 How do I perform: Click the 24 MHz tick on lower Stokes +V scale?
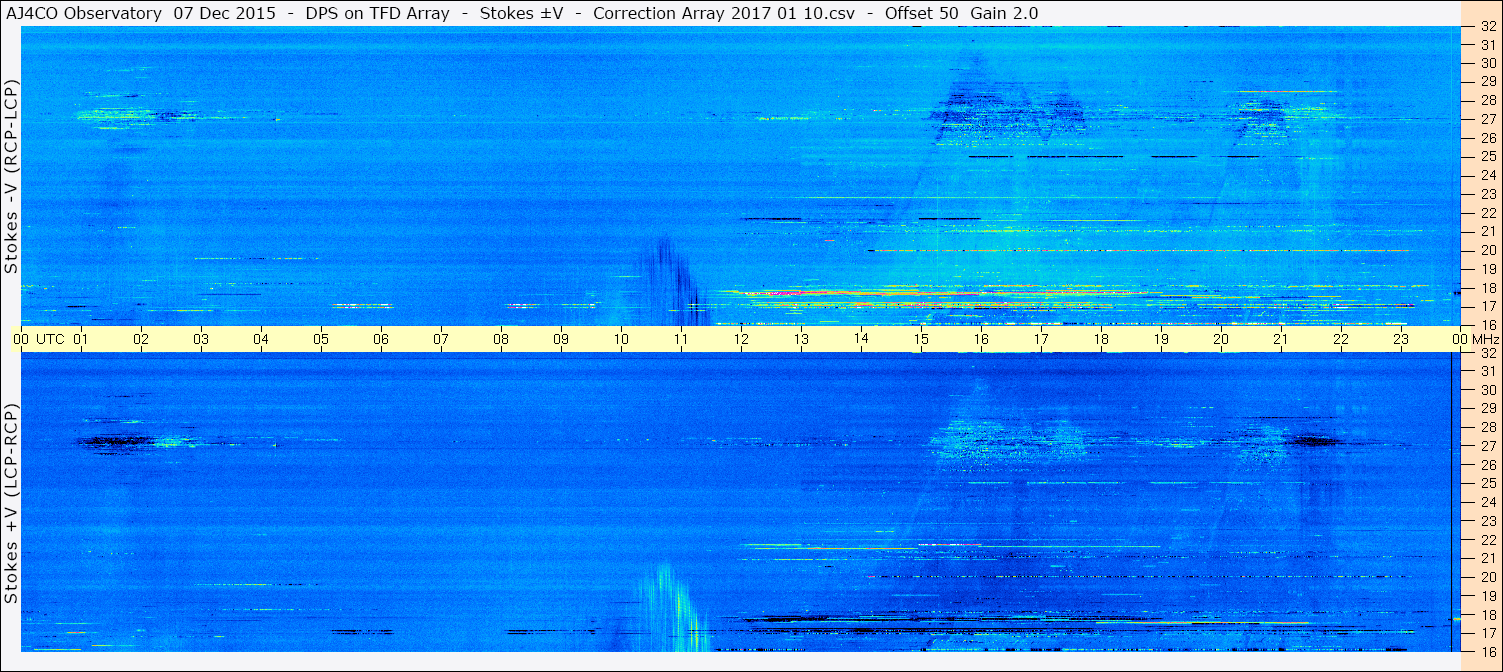pos(1487,502)
